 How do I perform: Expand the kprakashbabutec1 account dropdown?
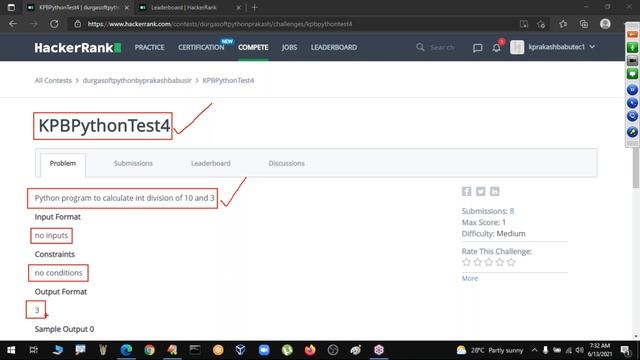(562, 47)
